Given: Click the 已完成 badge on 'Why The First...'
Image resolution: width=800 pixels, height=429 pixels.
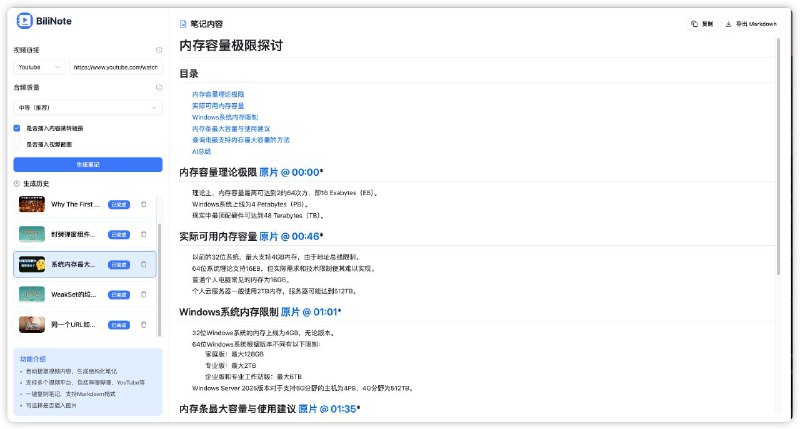Looking at the screenshot, I should pos(119,205).
